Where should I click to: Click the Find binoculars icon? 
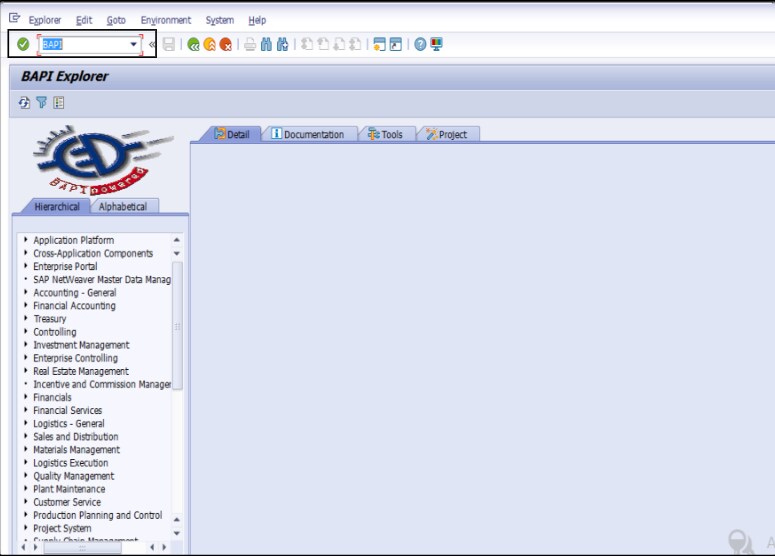pos(266,44)
